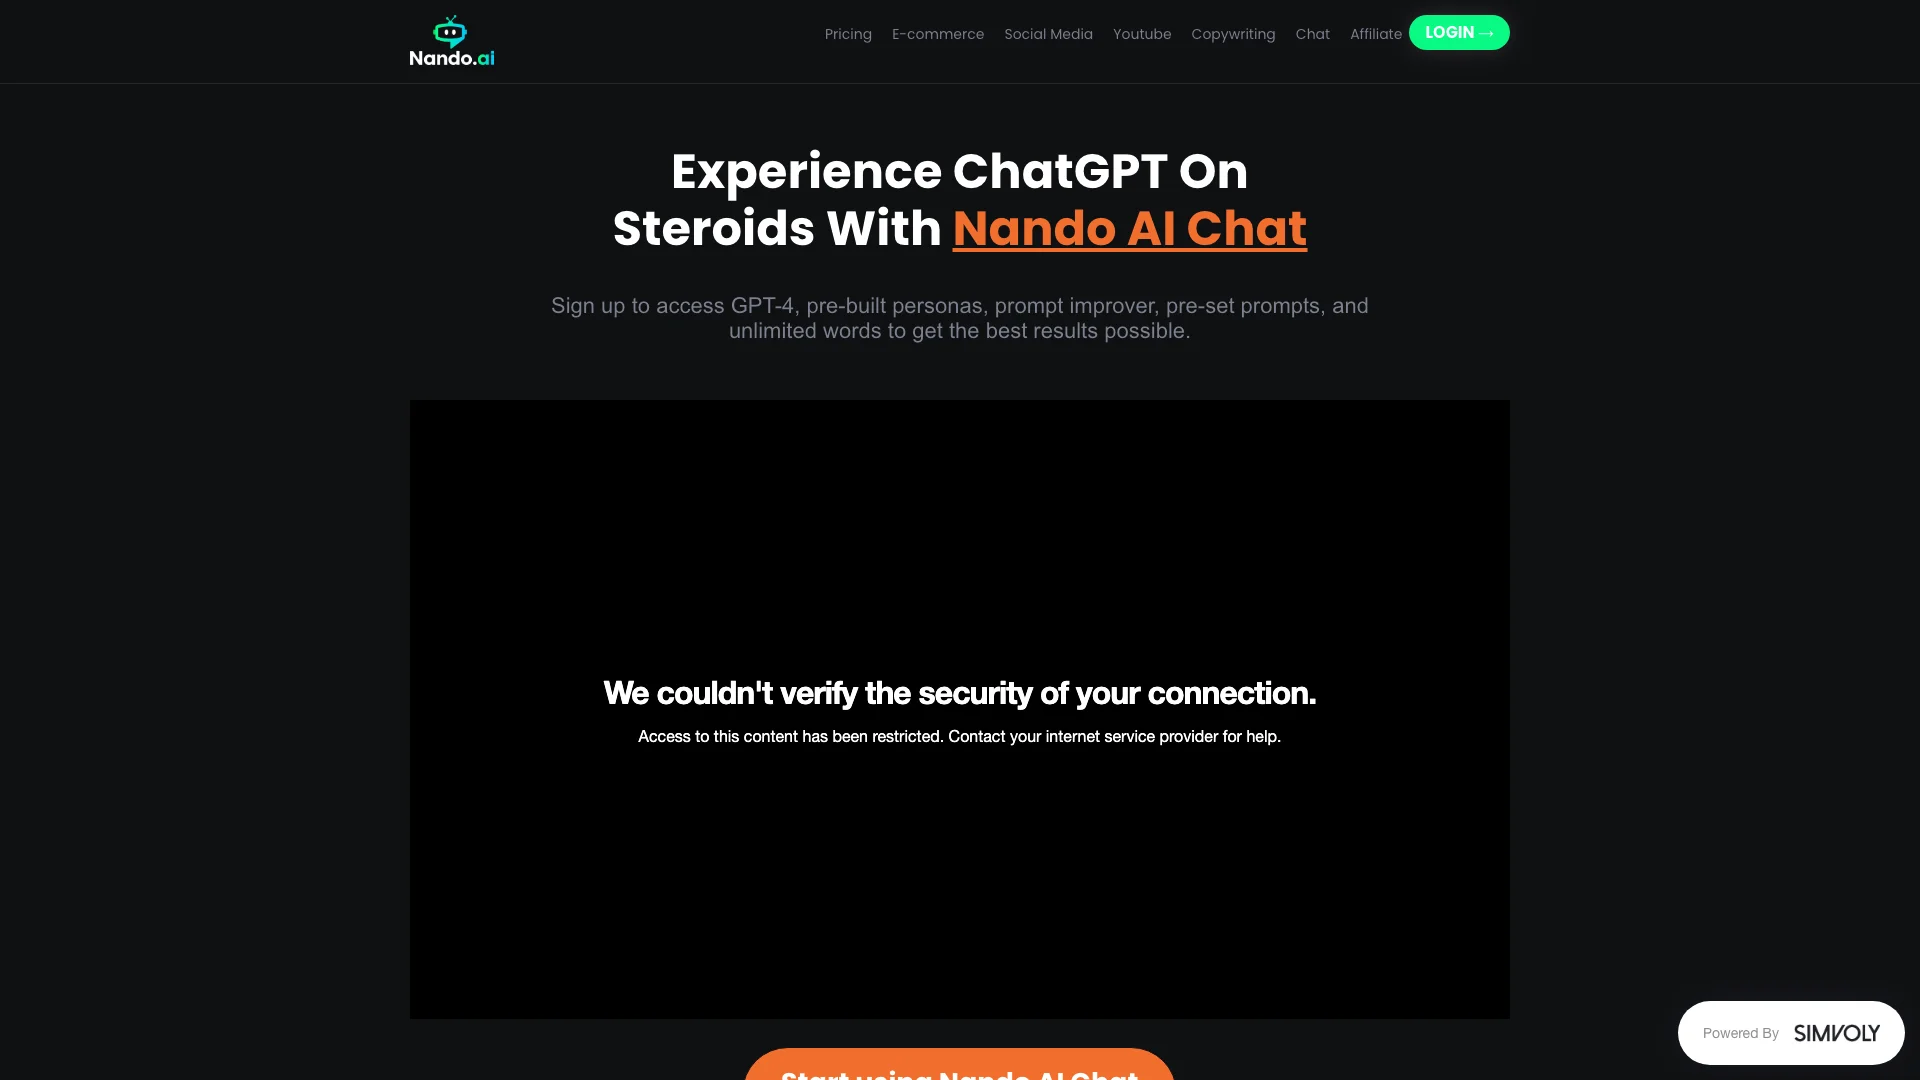Click the Pricing menu item

[x=848, y=33]
